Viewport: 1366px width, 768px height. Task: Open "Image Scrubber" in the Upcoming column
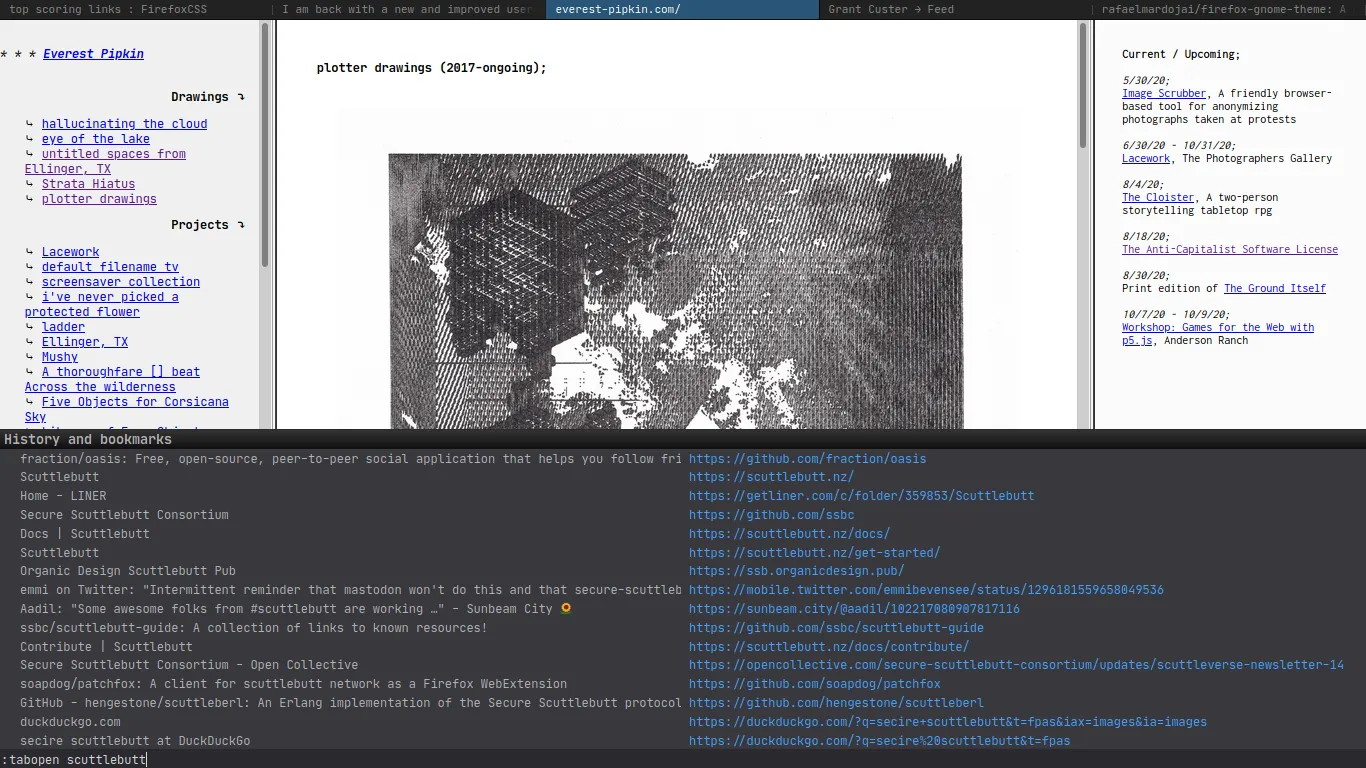click(1164, 93)
